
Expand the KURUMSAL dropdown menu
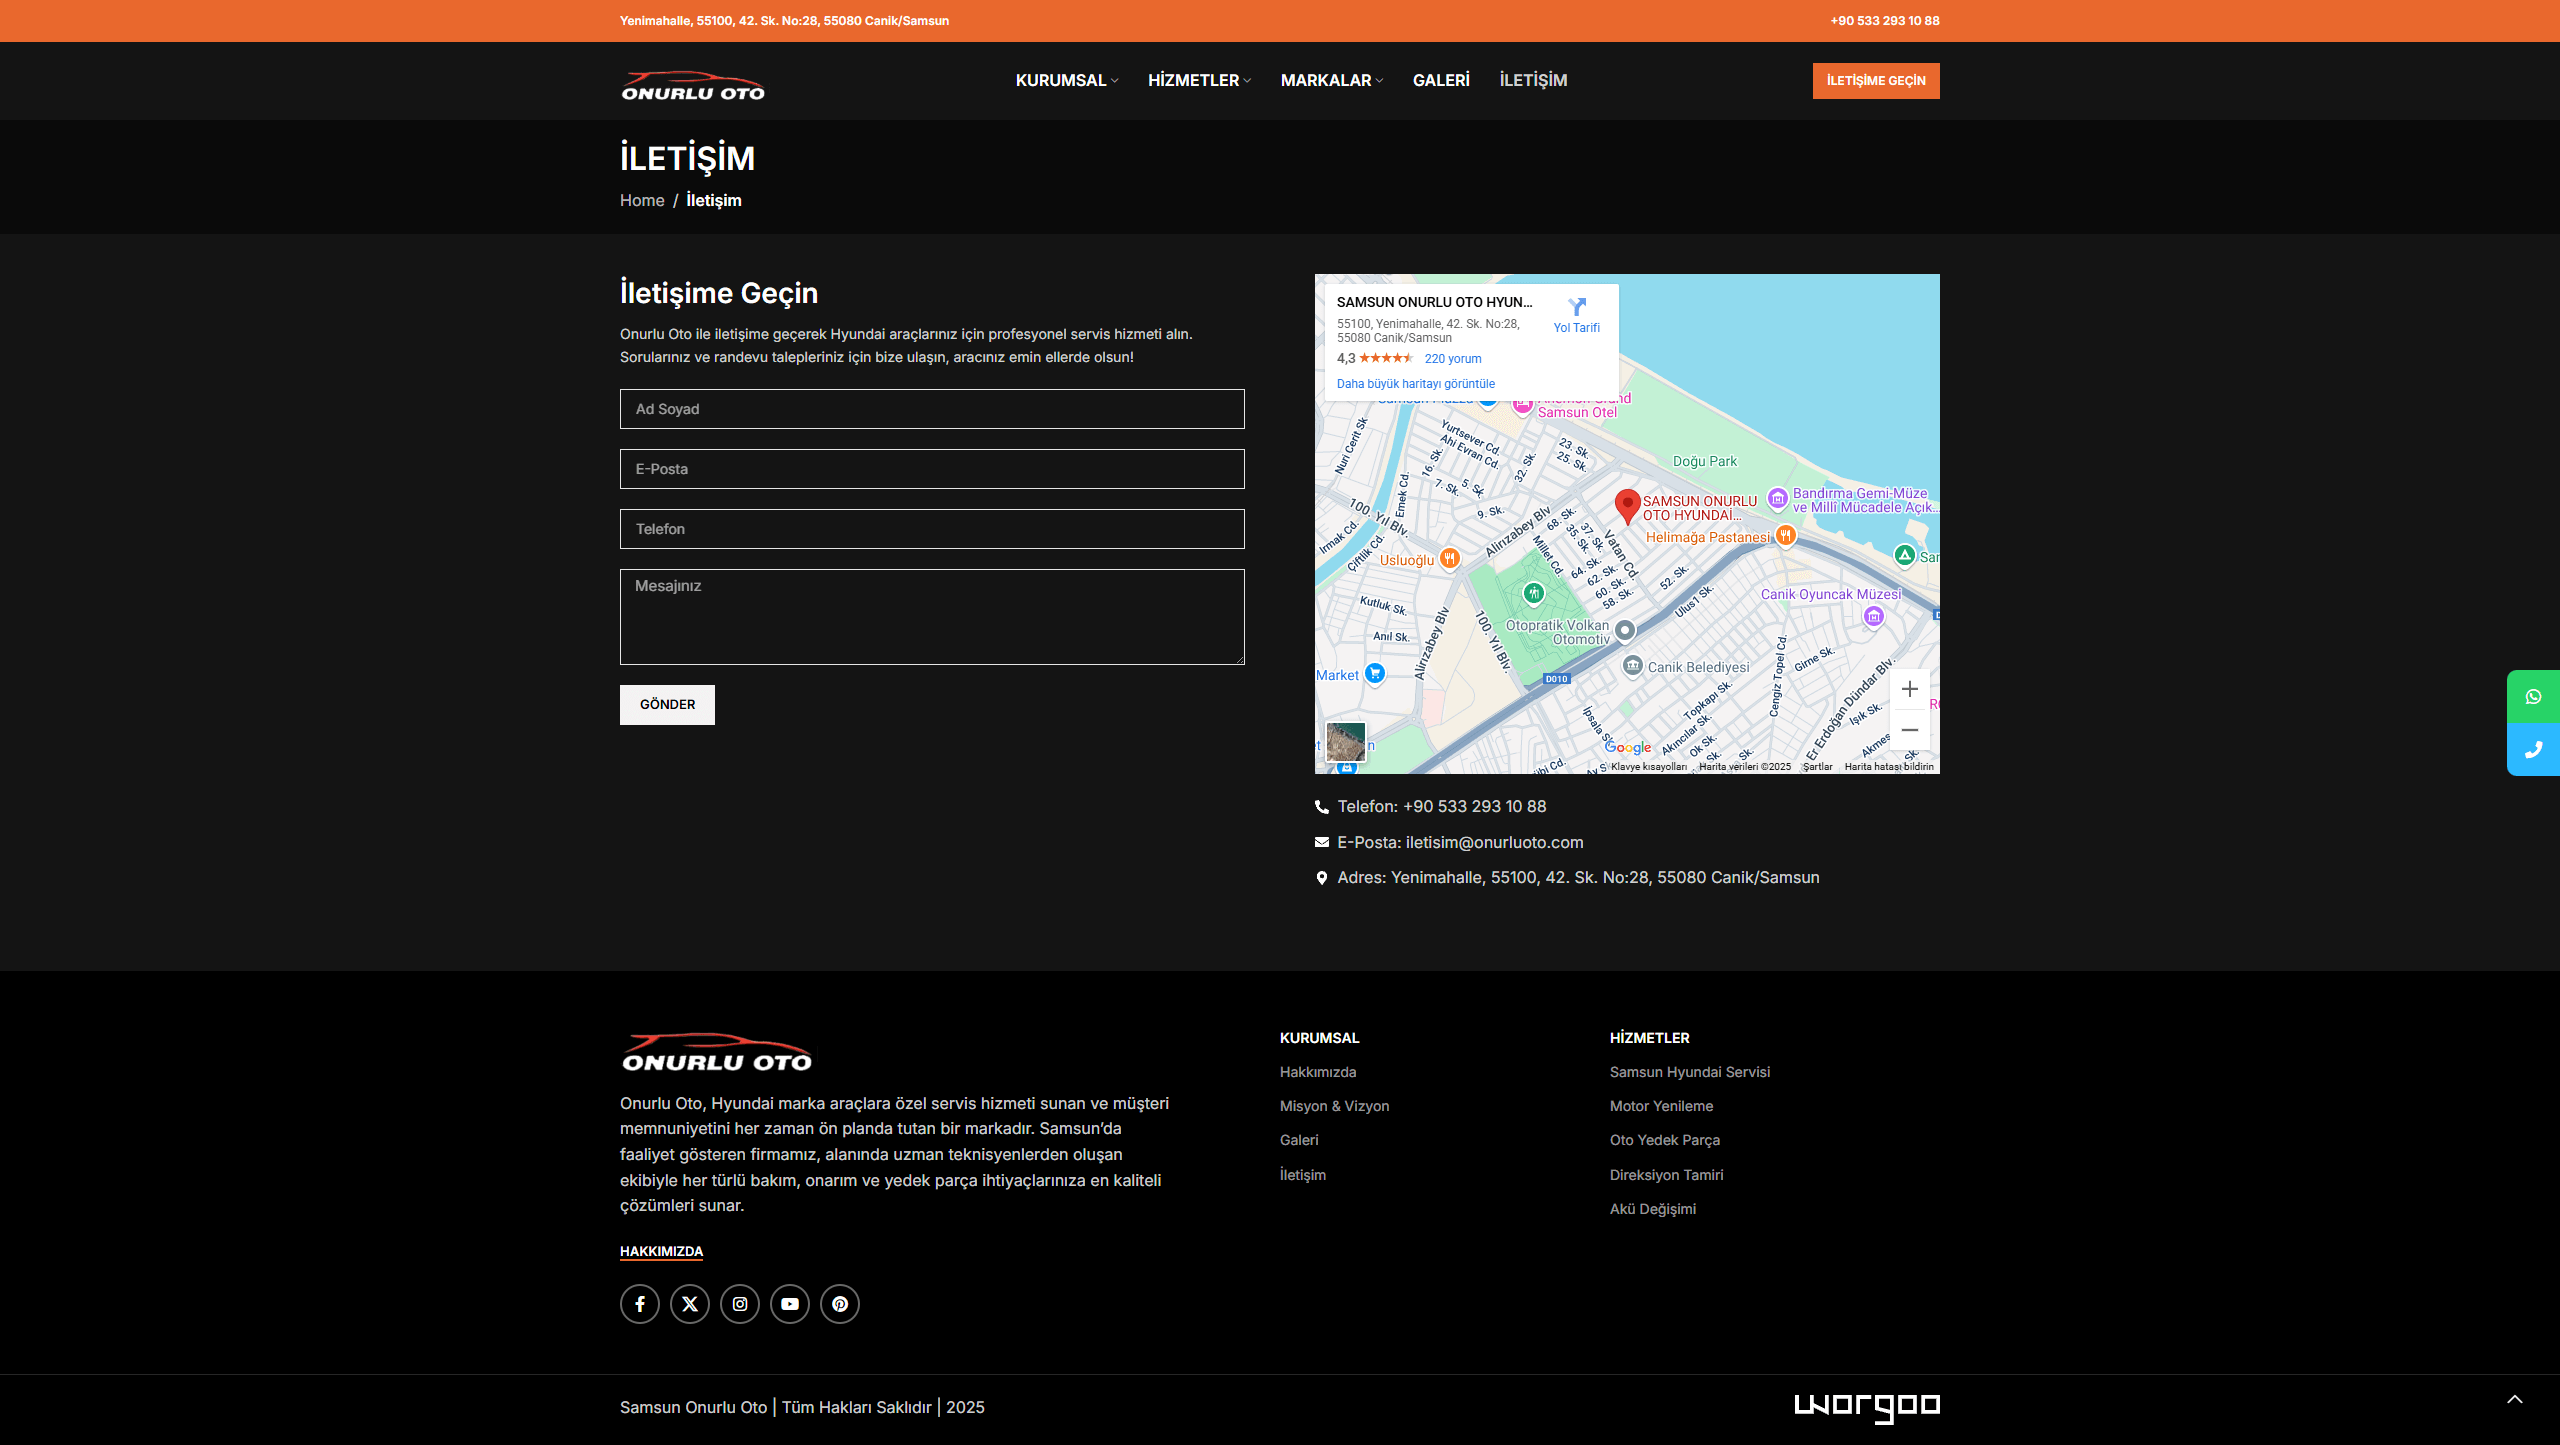1067,80
